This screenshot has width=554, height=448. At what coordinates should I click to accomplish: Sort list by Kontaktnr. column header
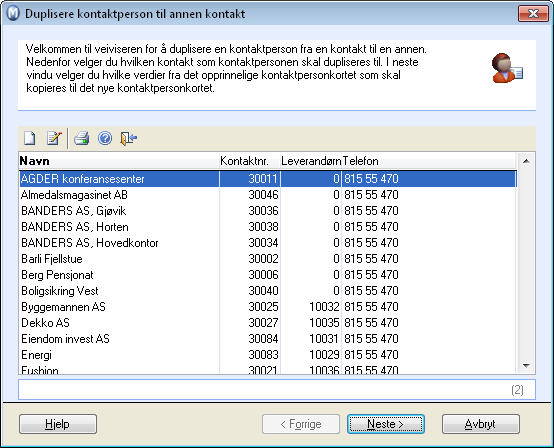(x=250, y=161)
